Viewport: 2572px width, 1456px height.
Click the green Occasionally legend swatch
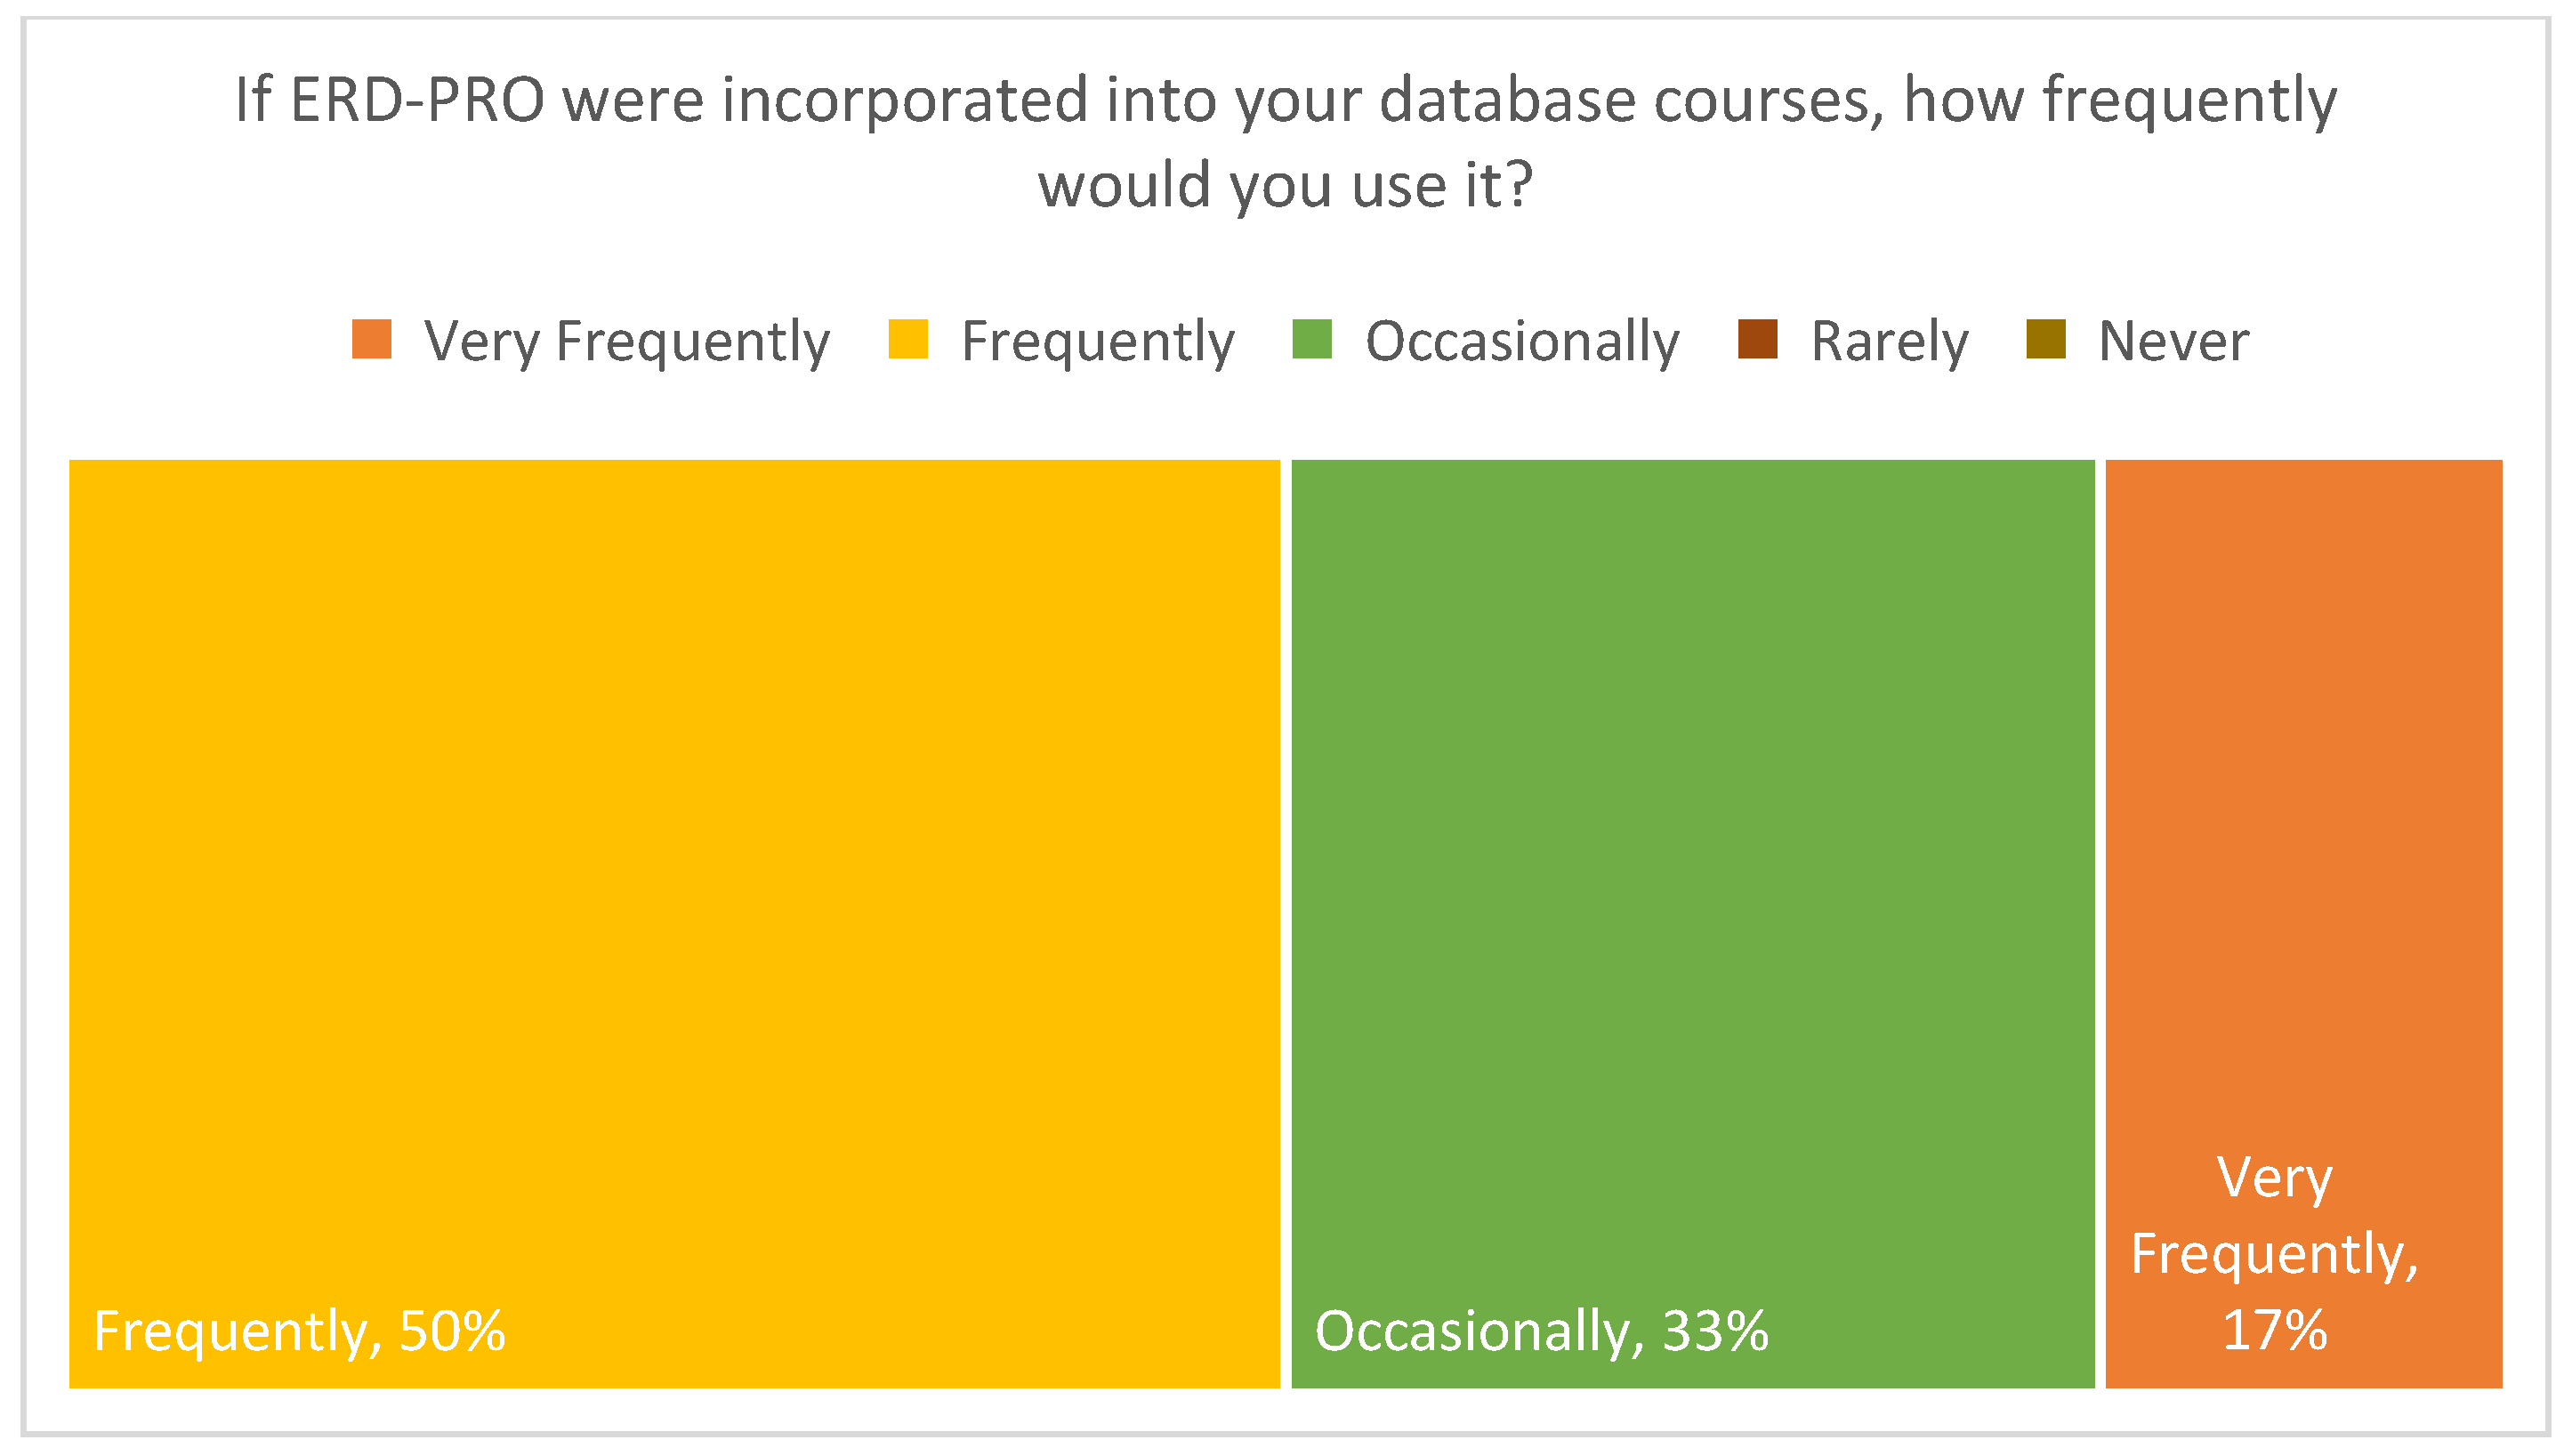click(x=1312, y=339)
